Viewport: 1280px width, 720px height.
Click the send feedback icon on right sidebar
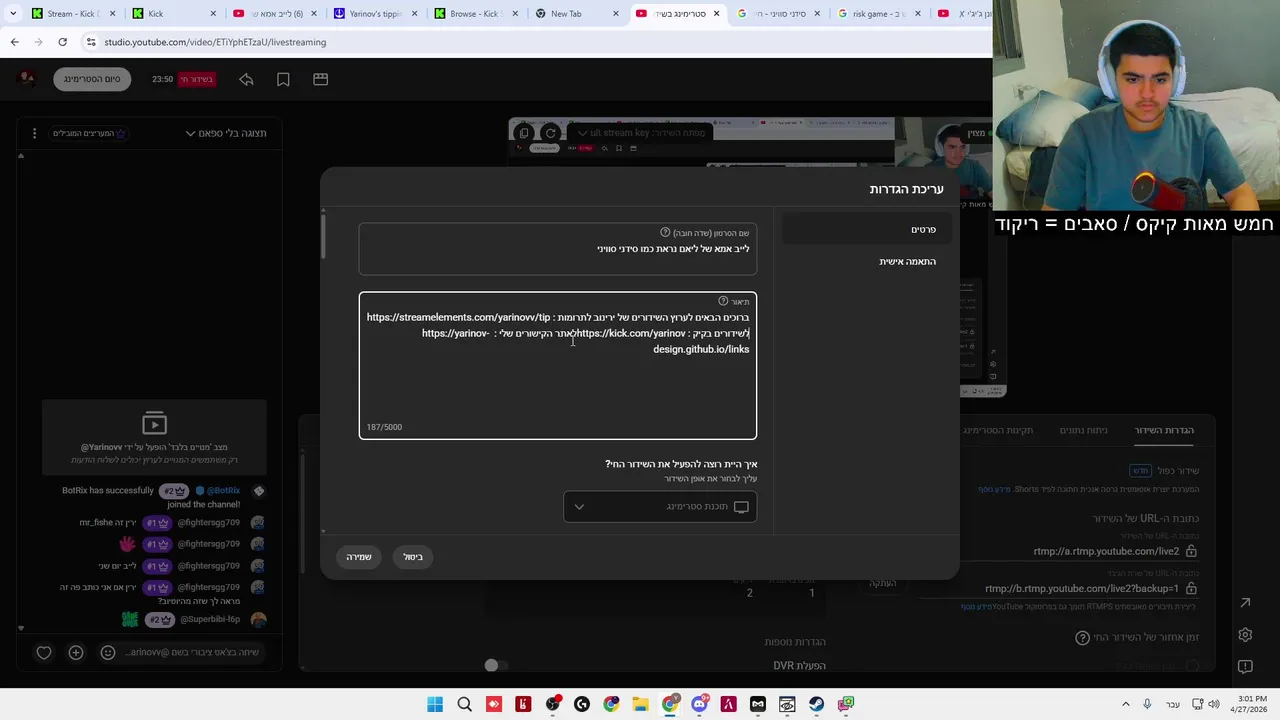click(x=1245, y=666)
